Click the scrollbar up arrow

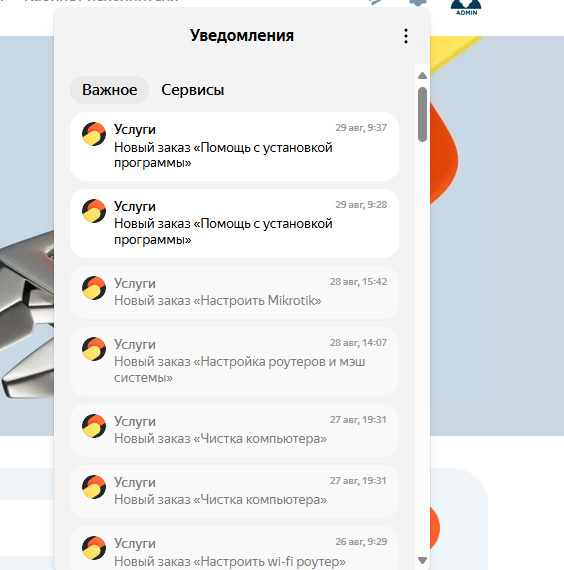422,76
